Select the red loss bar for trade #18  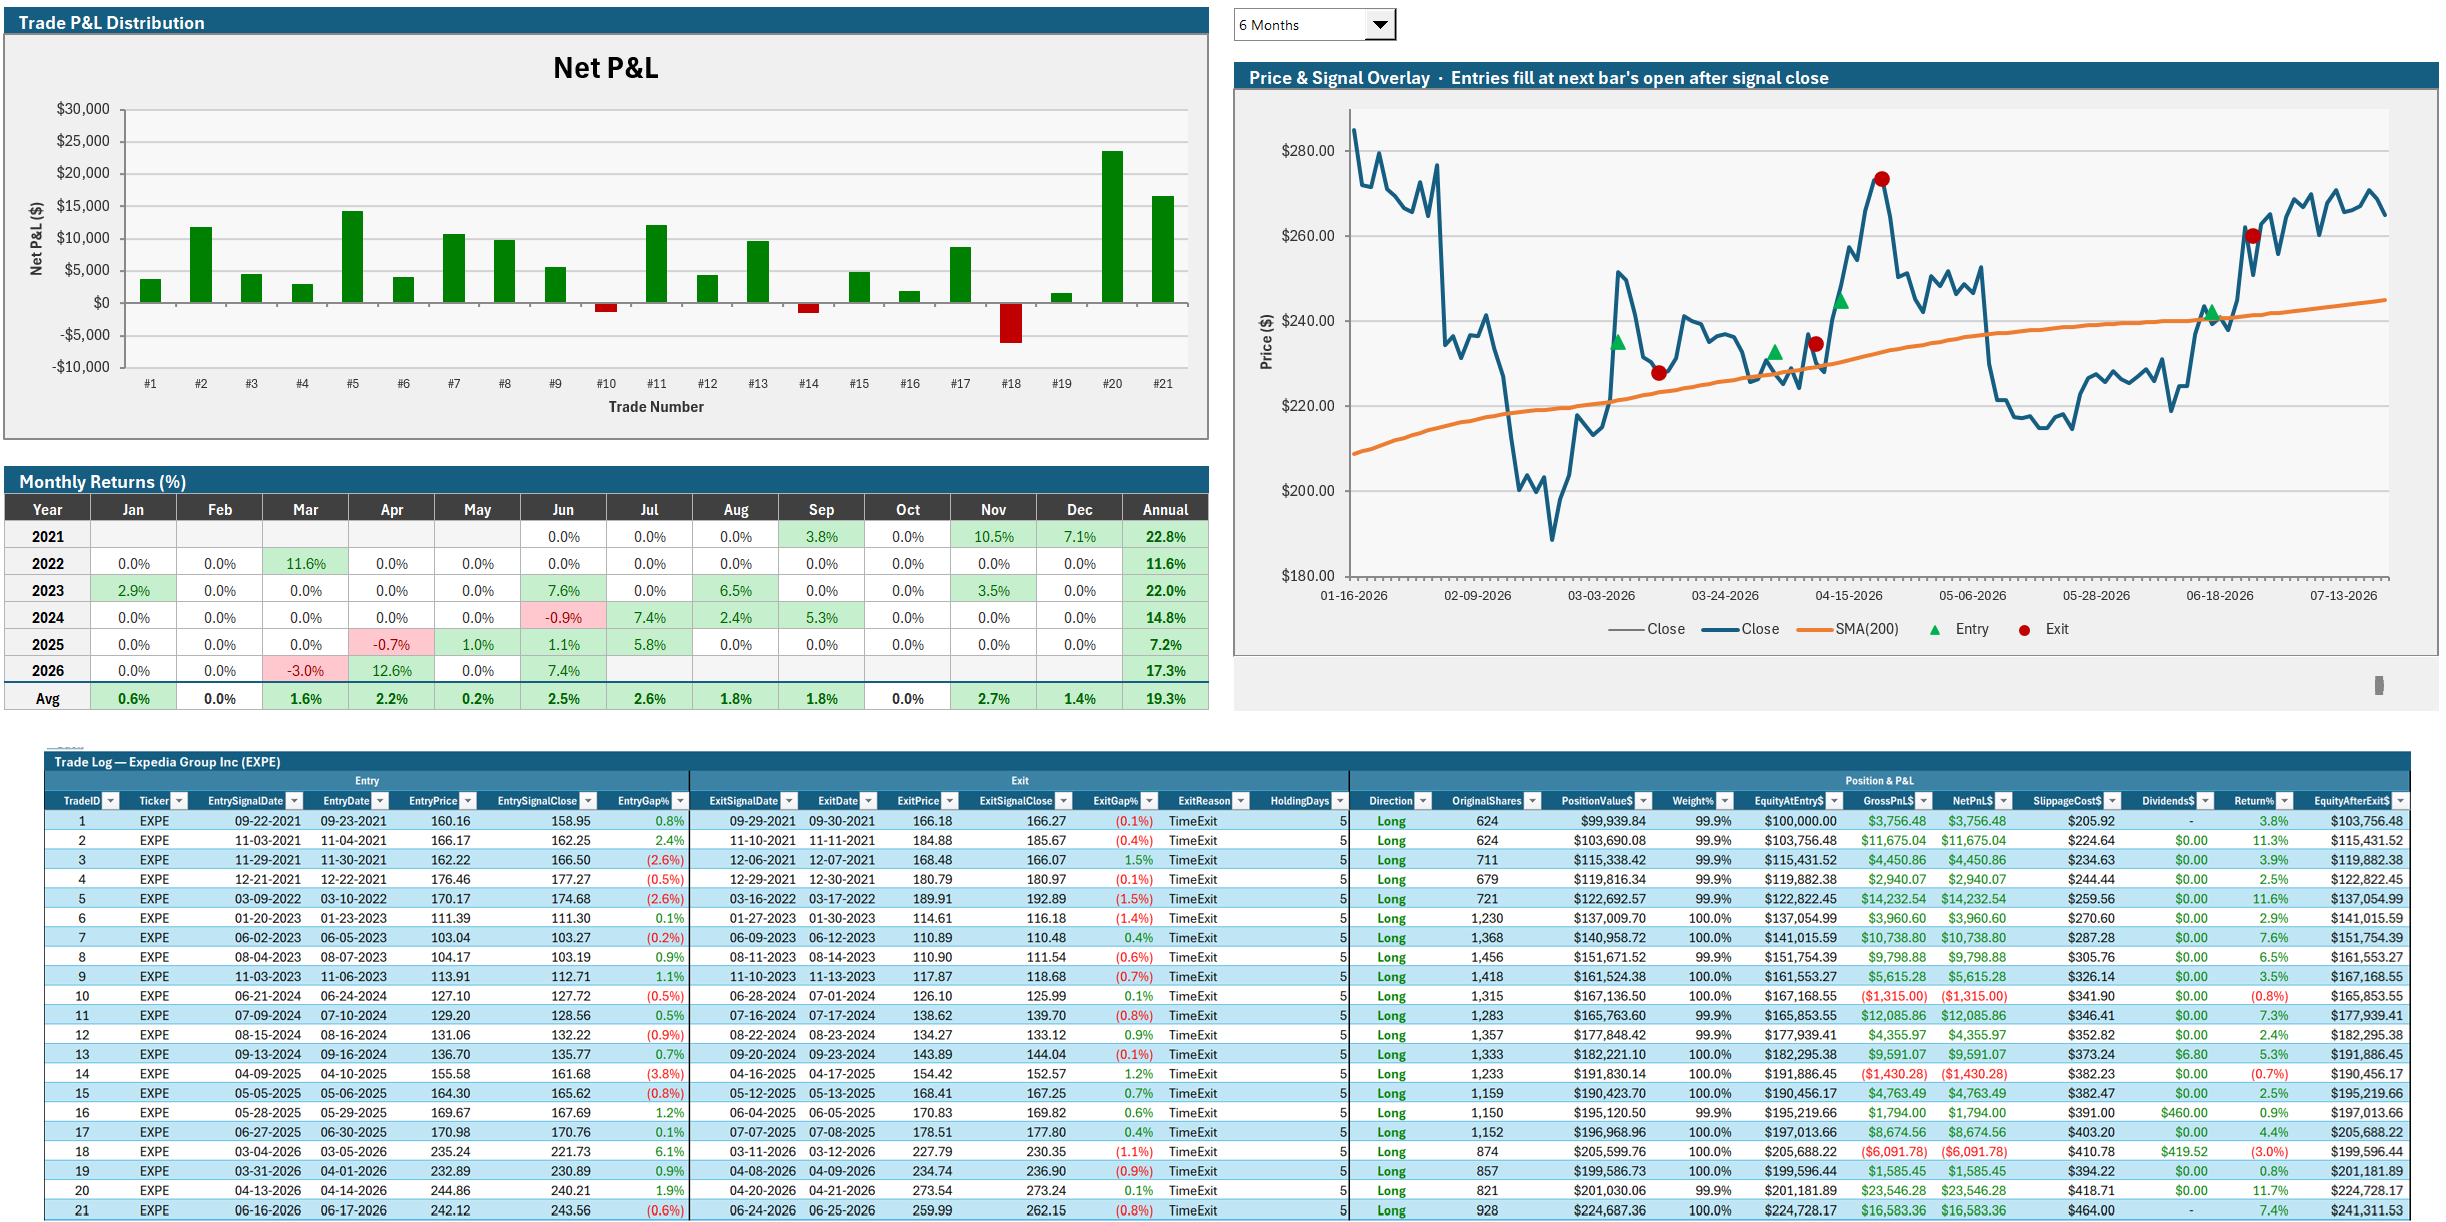[1011, 323]
